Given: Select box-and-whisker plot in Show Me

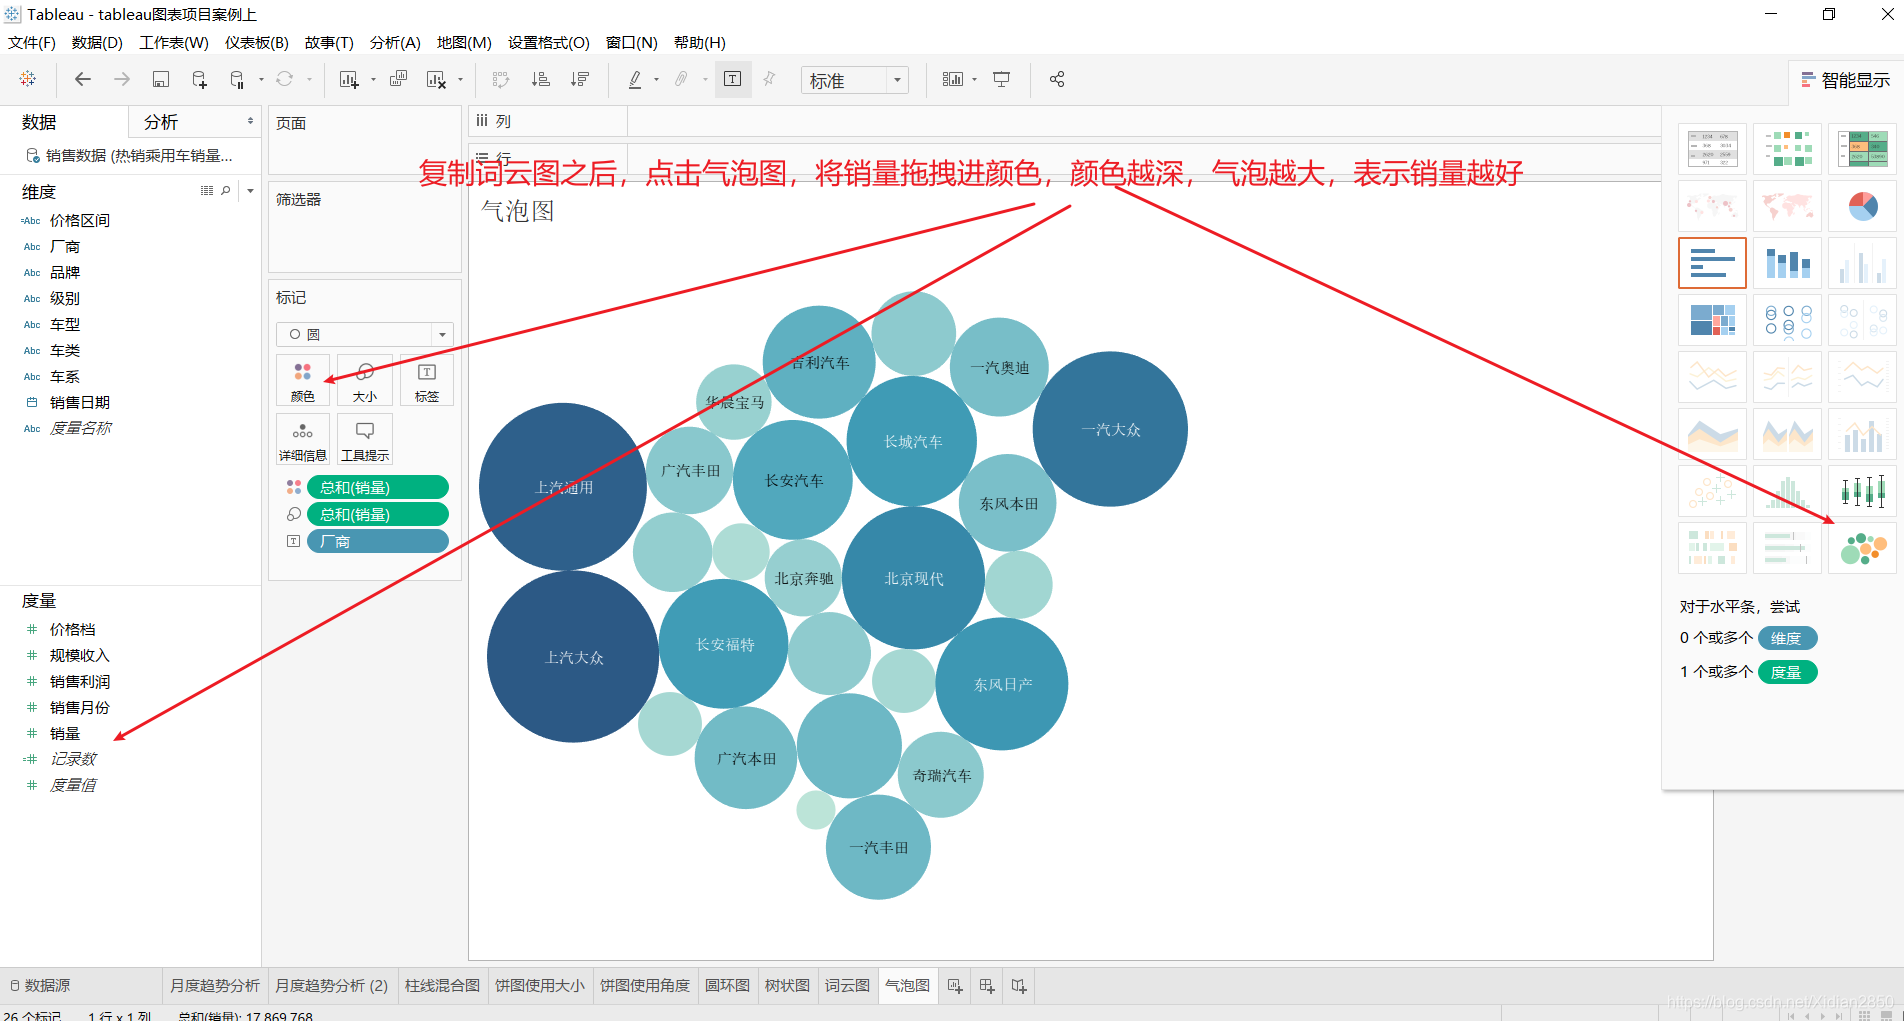Looking at the screenshot, I should click(1862, 491).
